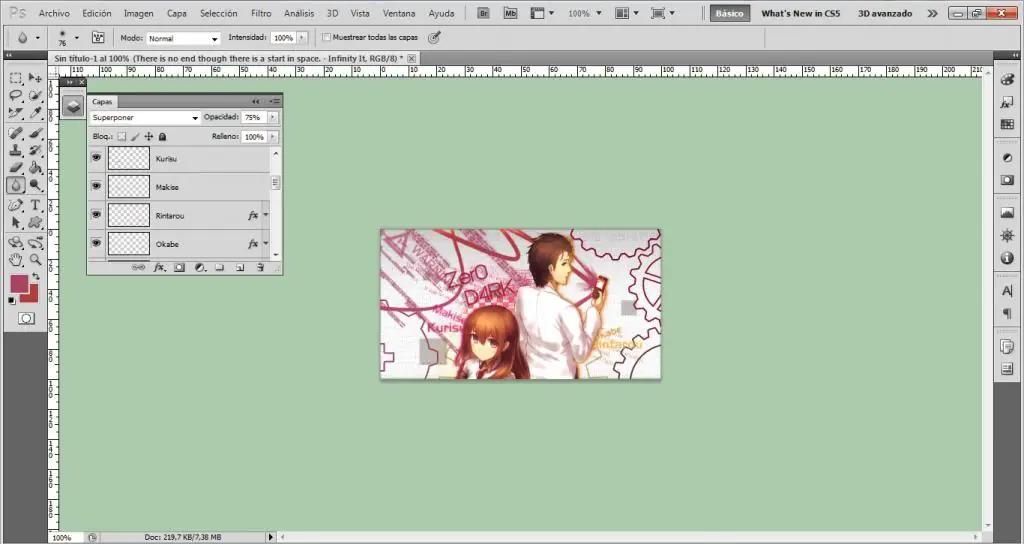Select the Quick Selection tool
The height and width of the screenshot is (544, 1024).
35,96
